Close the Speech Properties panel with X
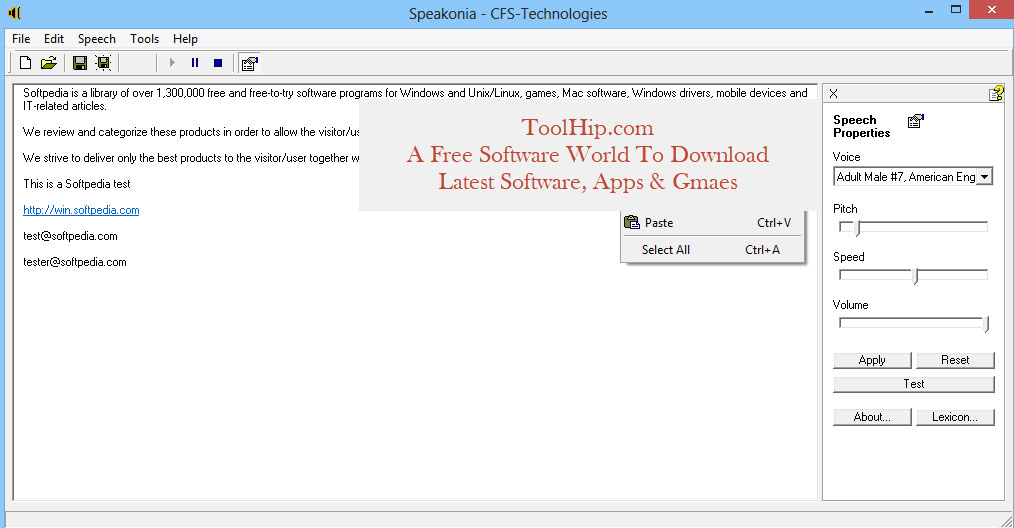The image size is (1014, 528). click(834, 94)
